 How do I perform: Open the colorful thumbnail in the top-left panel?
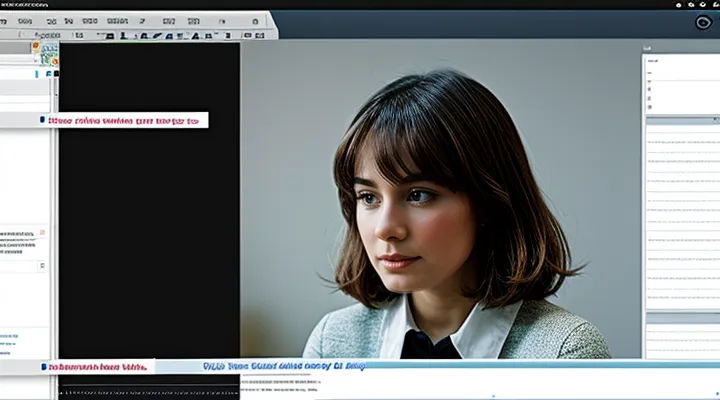(47, 58)
